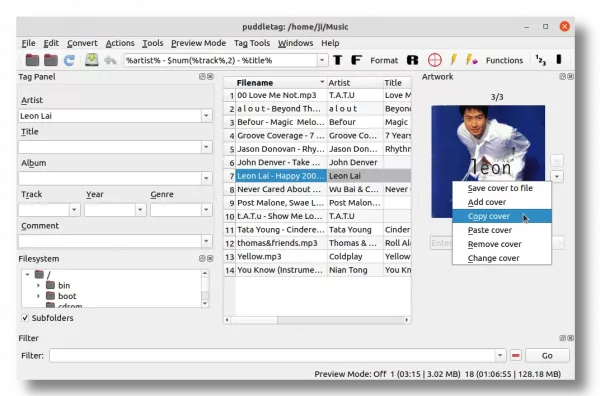Open the File menu

tap(28, 43)
